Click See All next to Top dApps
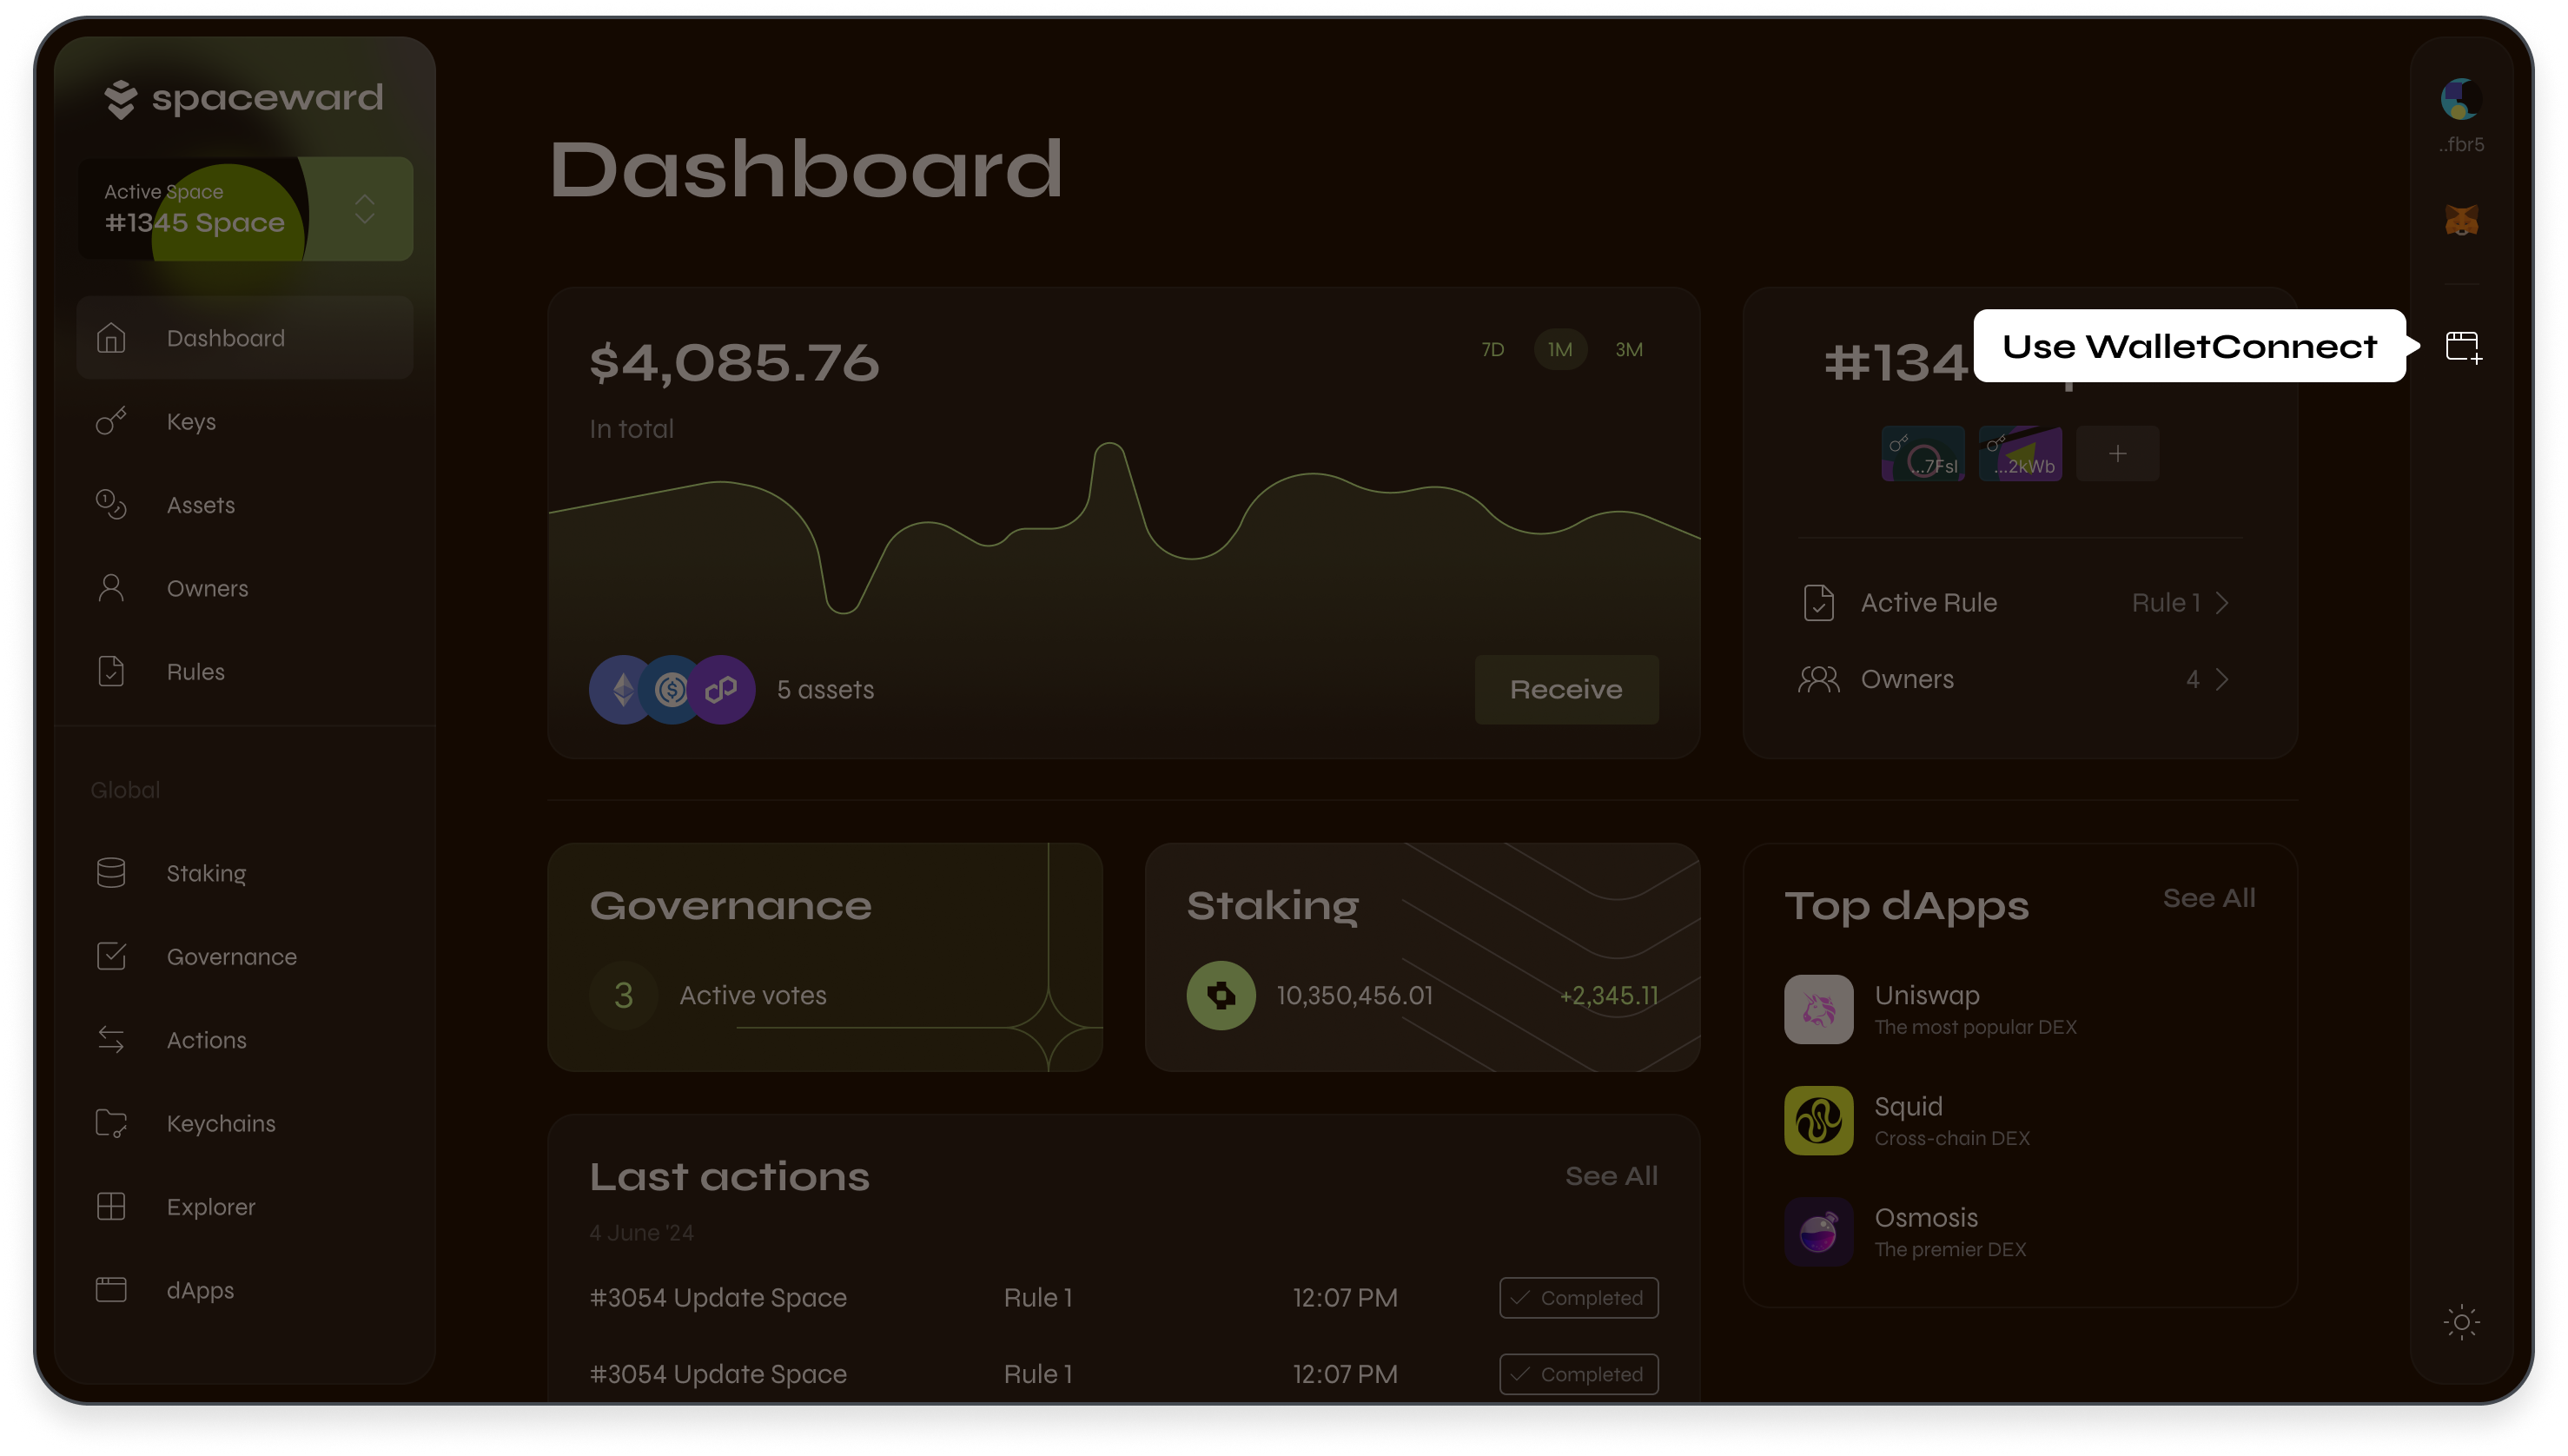 click(x=2208, y=898)
